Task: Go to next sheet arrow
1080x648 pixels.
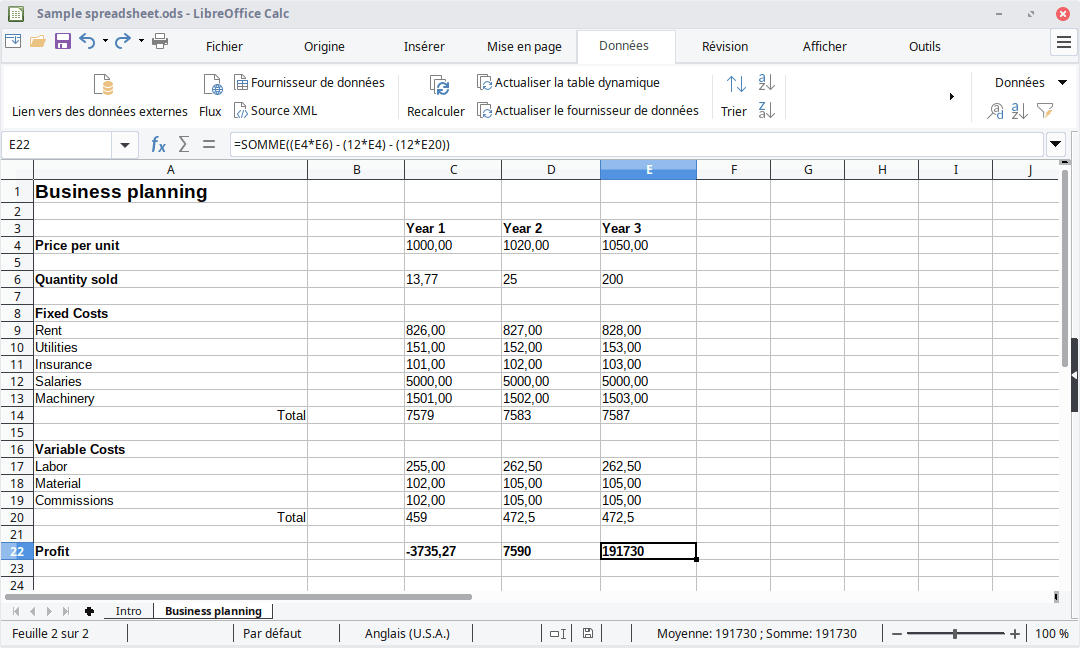Action: (49, 611)
